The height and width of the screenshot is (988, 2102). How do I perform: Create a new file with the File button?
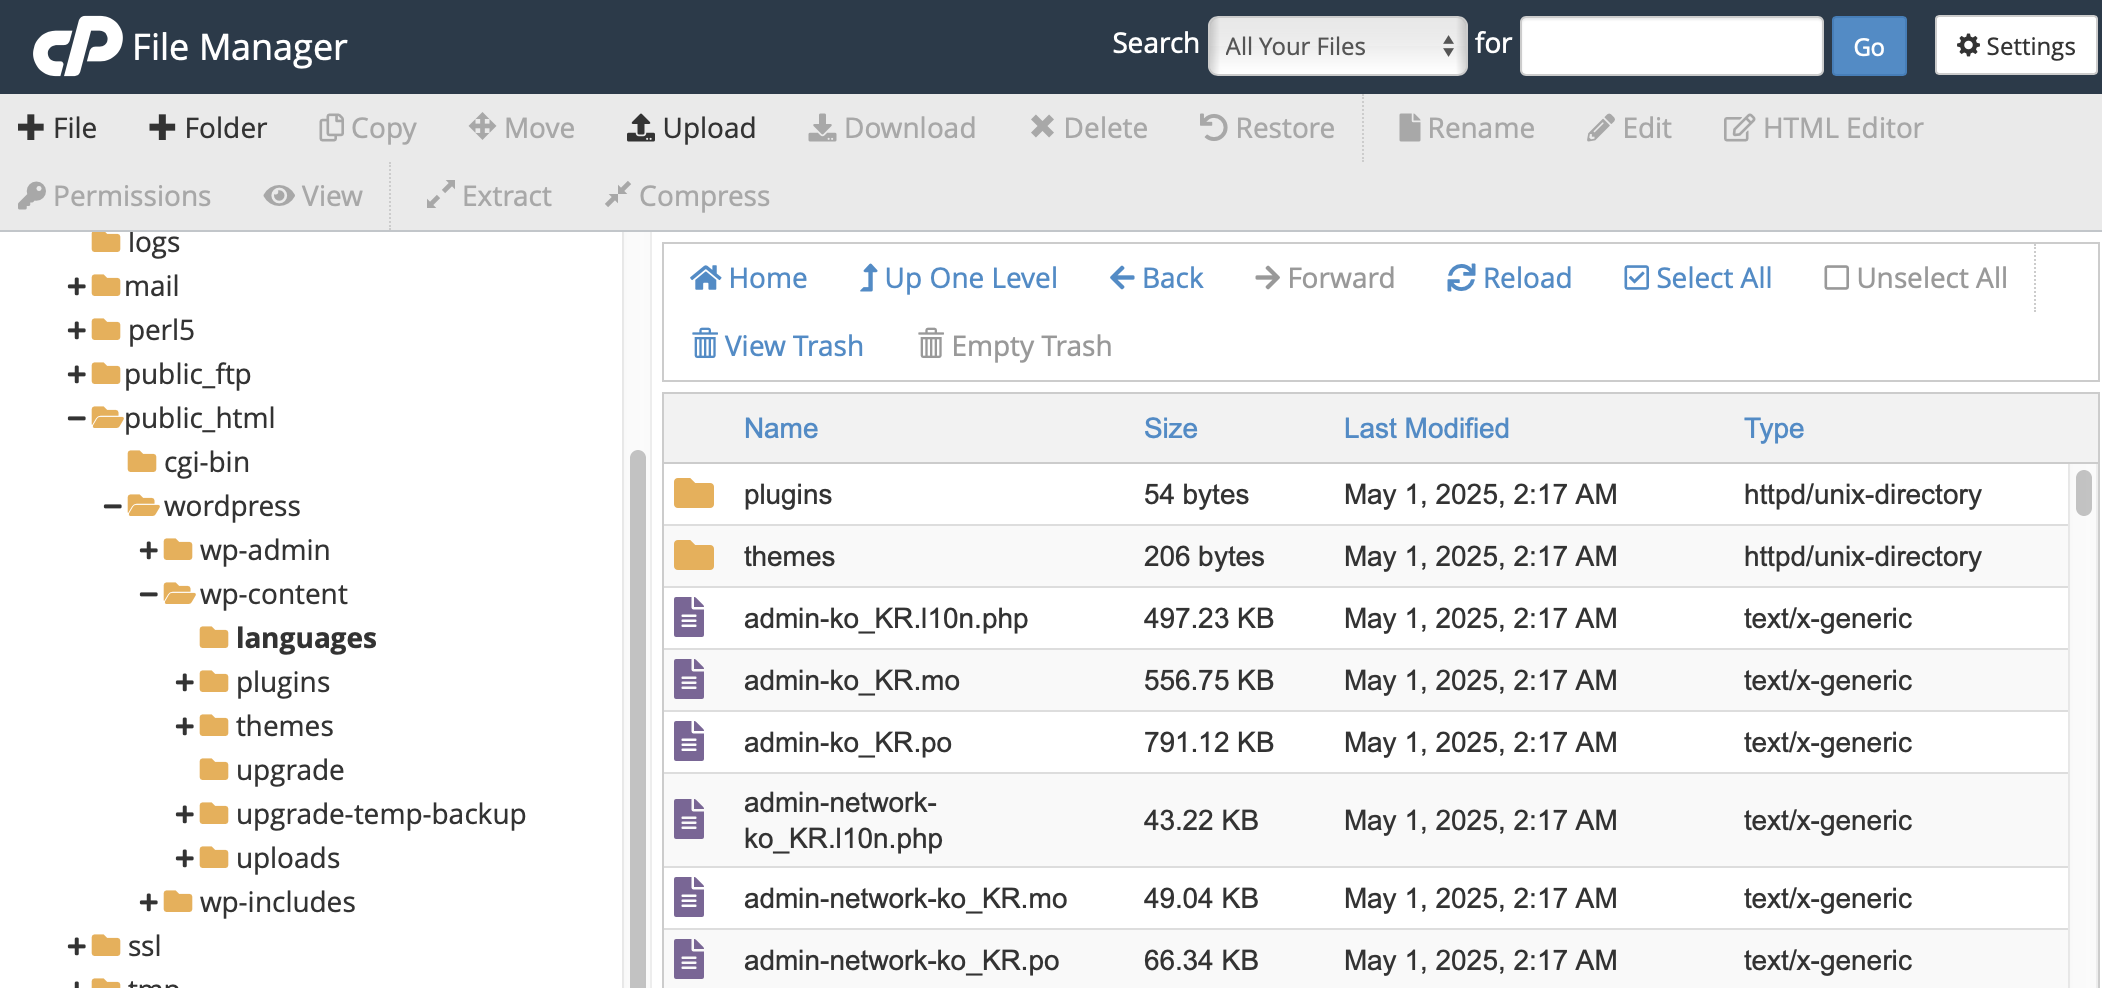coord(57,128)
